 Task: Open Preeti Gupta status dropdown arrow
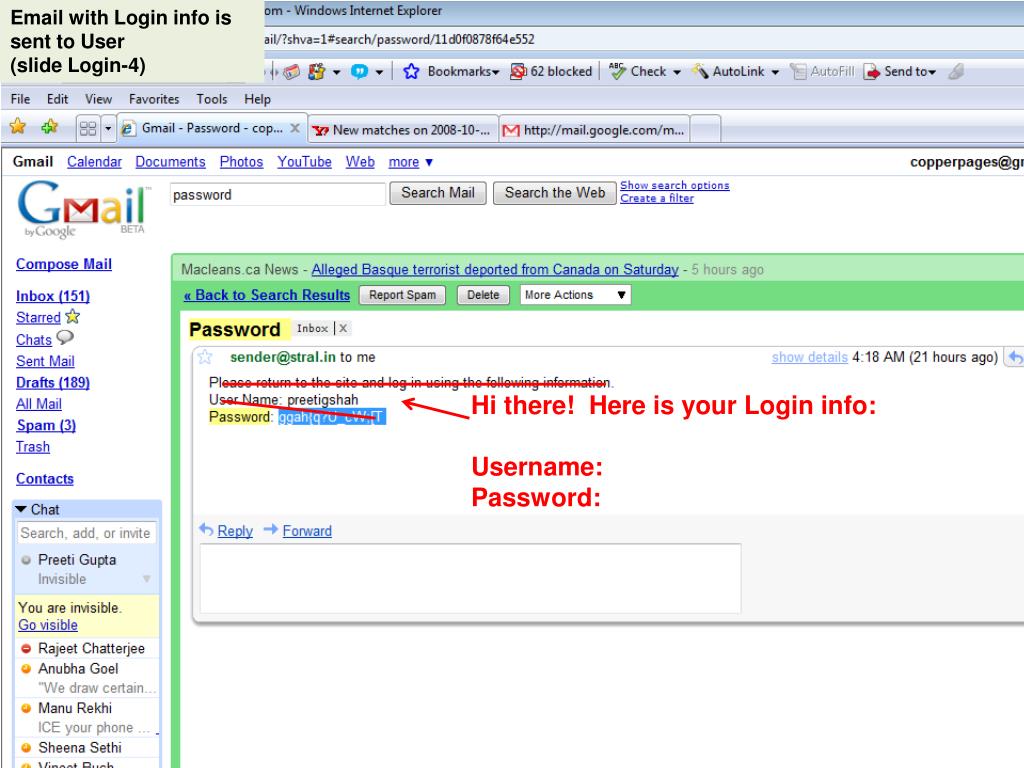[x=147, y=579]
